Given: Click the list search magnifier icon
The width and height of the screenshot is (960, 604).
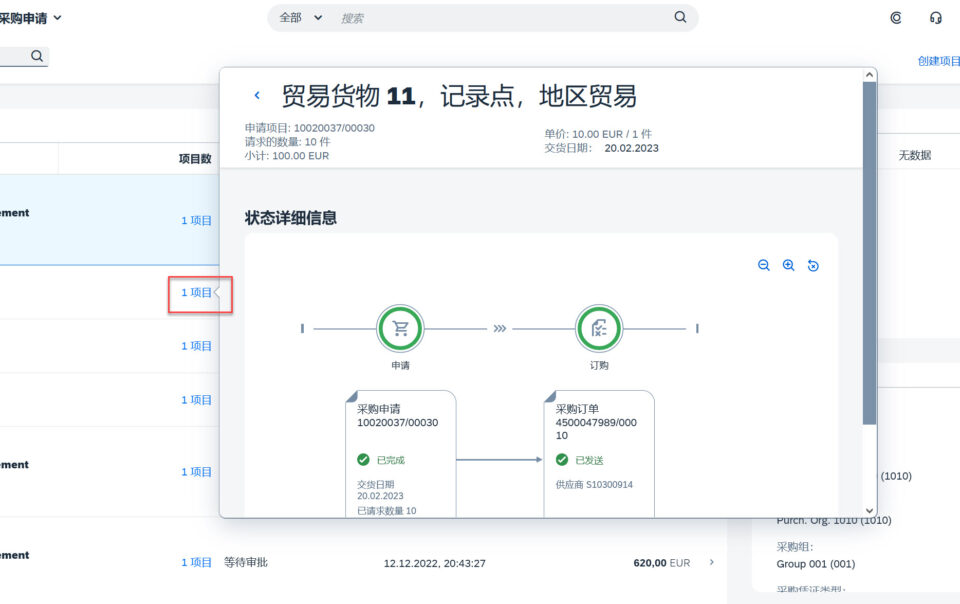Looking at the screenshot, I should pos(37,56).
